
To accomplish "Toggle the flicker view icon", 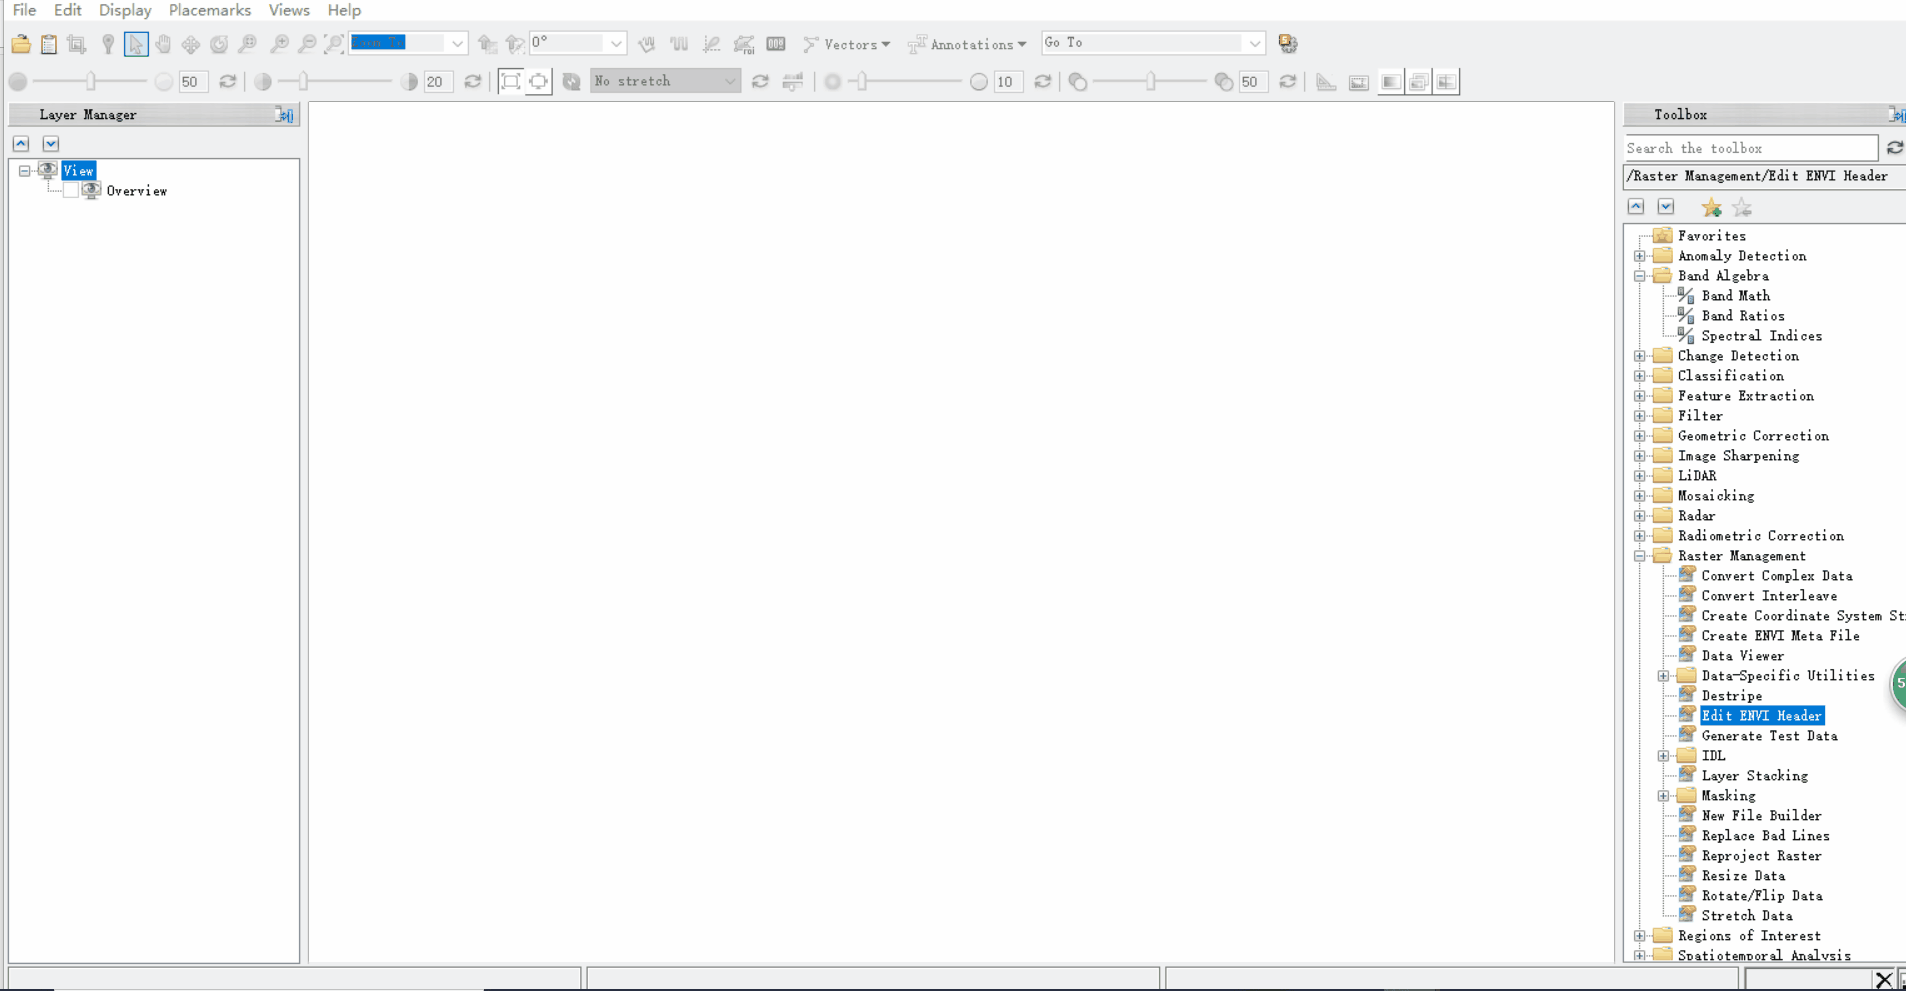I will pyautogui.click(x=1418, y=82).
